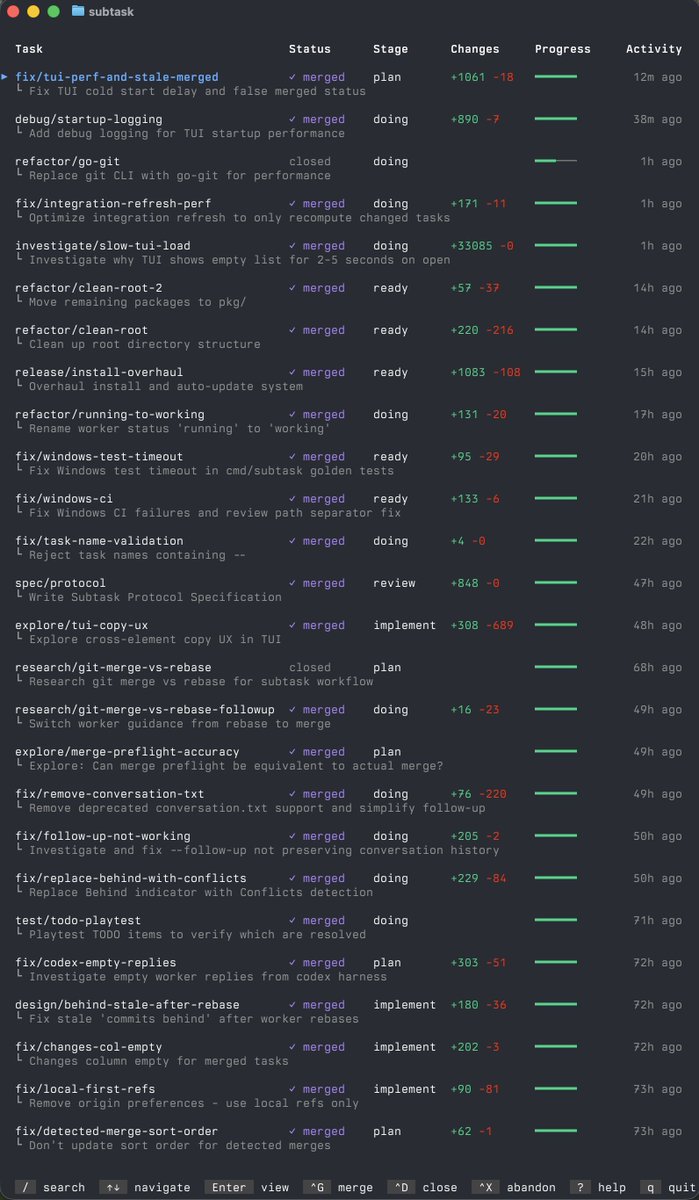
Task: Click the subtask folder icon in title bar
Action: pos(78,11)
